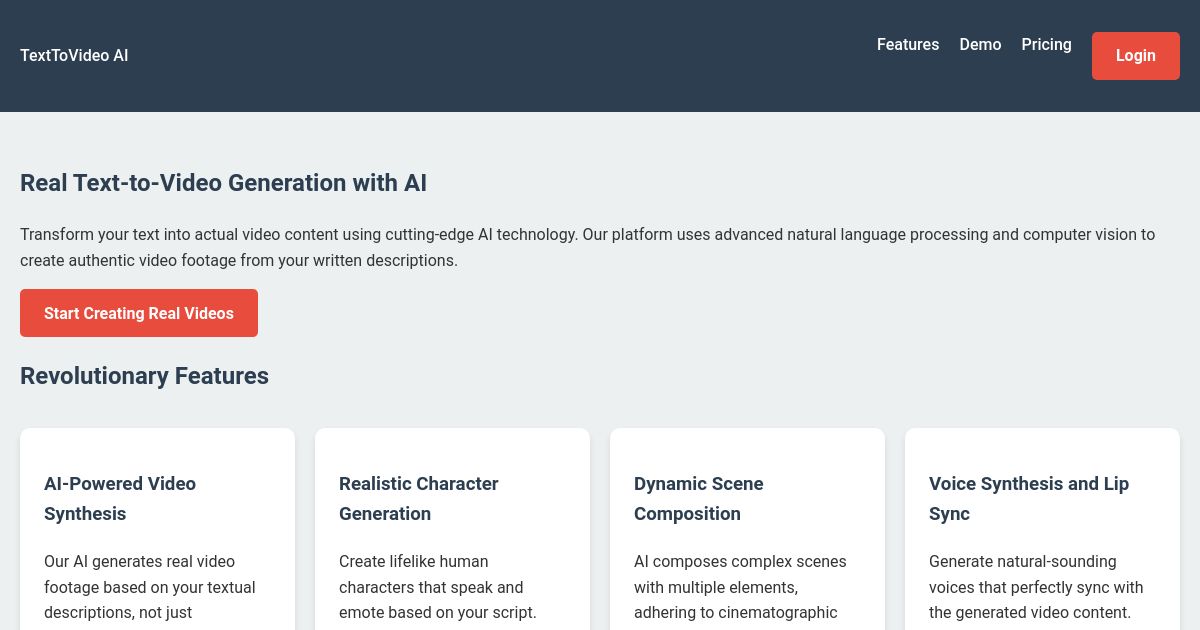Click the hero description paragraph
1200x630 pixels.
coord(588,247)
